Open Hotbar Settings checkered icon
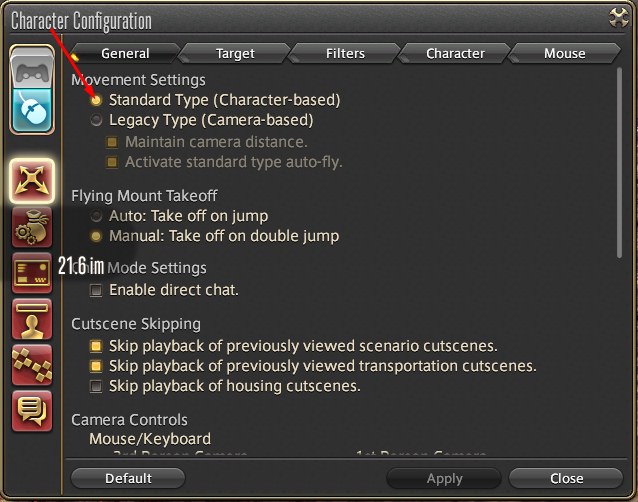The width and height of the screenshot is (638, 502). [32, 365]
